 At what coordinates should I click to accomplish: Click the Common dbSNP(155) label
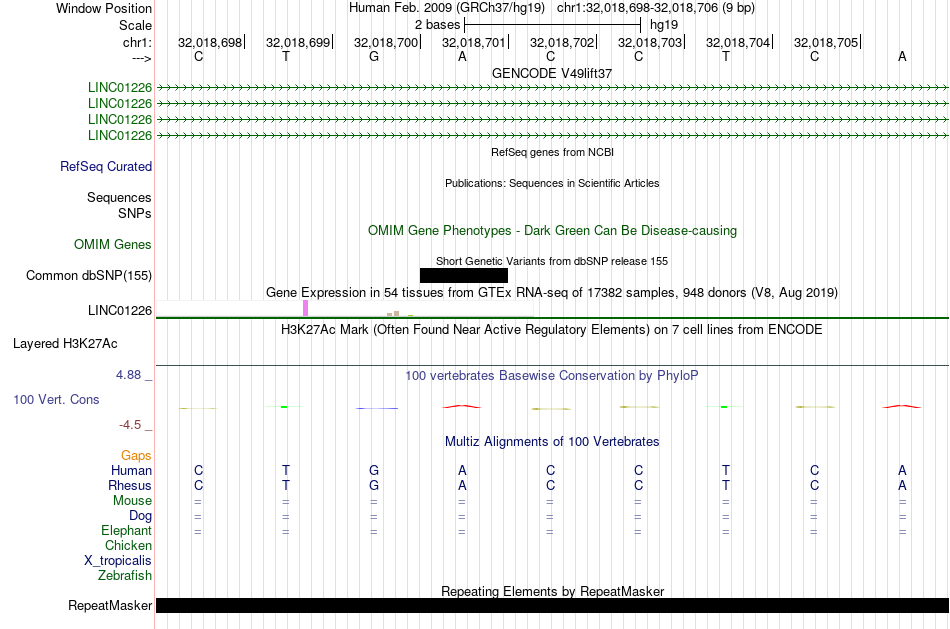click(x=88, y=276)
